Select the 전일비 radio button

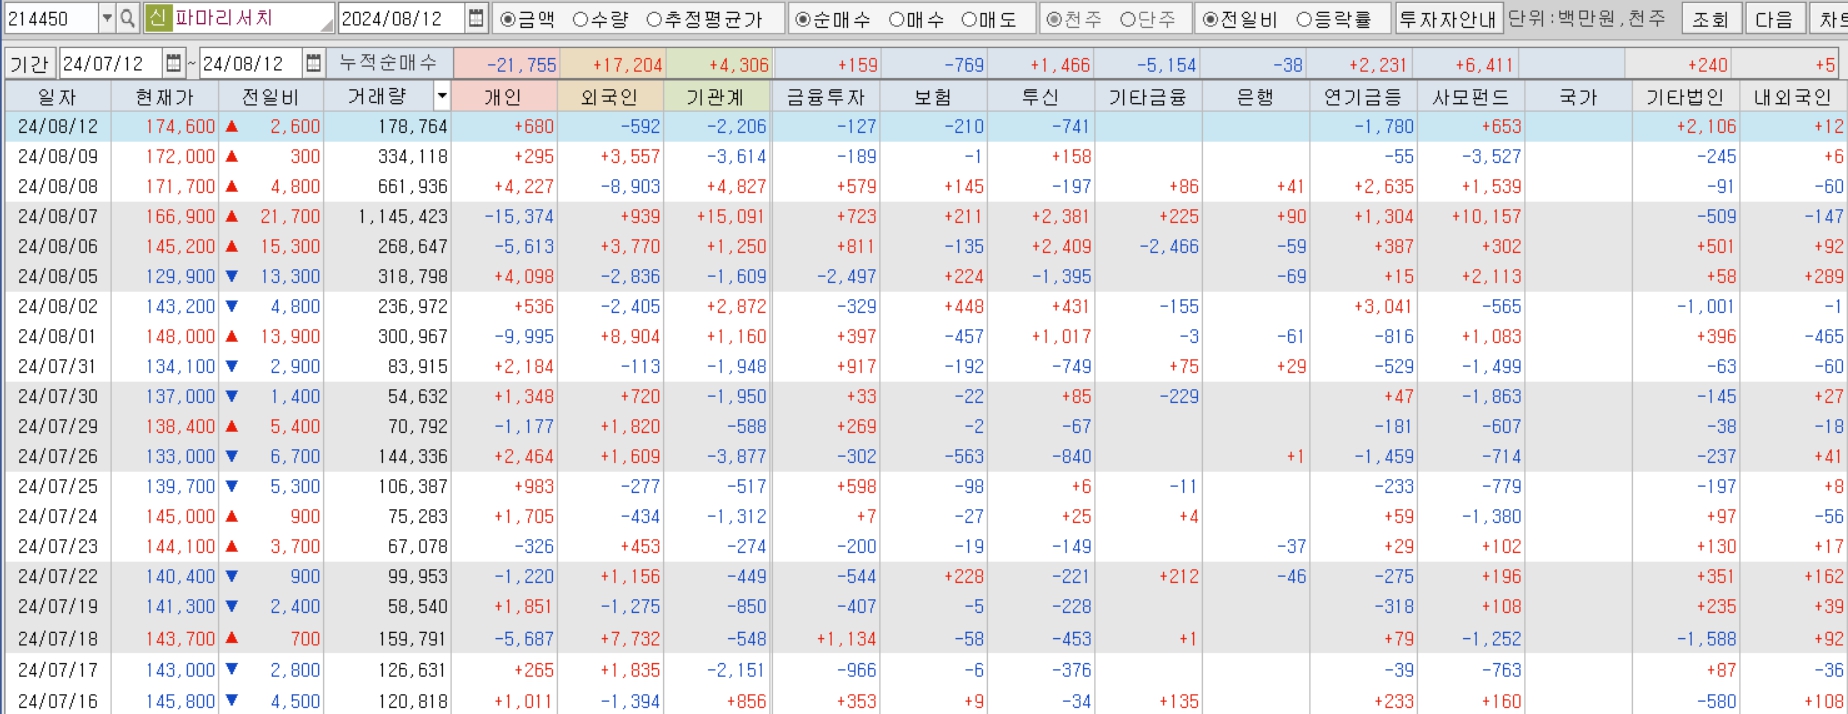(x=1211, y=19)
